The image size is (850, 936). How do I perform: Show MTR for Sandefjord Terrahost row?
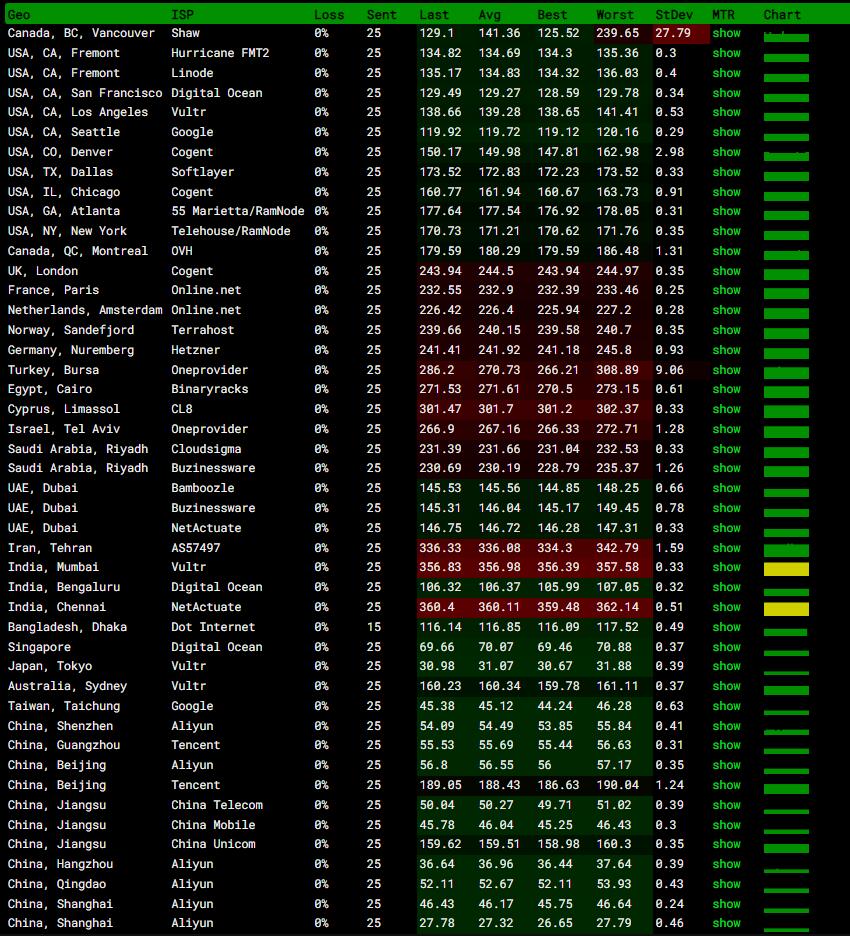pos(726,330)
